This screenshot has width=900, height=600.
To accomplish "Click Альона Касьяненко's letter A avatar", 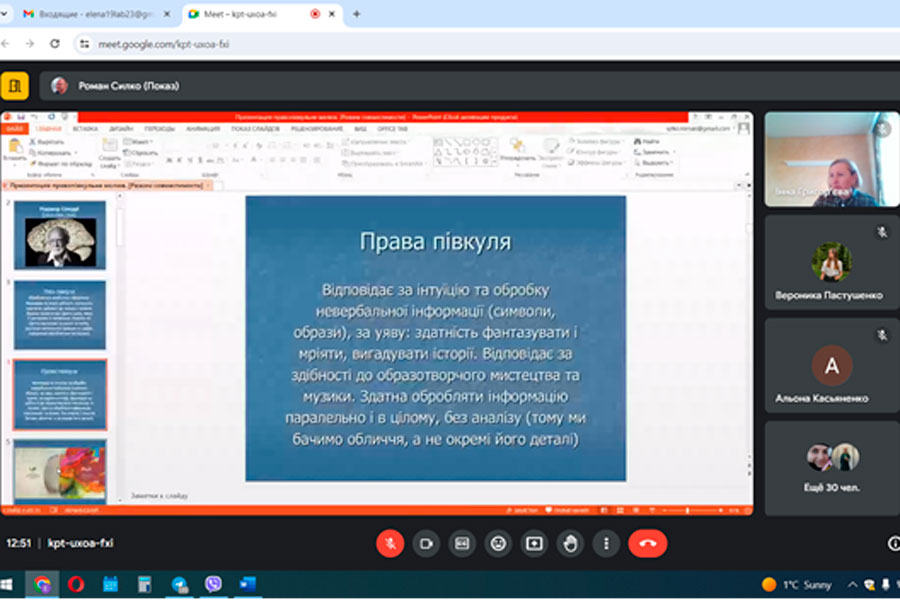I will pos(832,366).
